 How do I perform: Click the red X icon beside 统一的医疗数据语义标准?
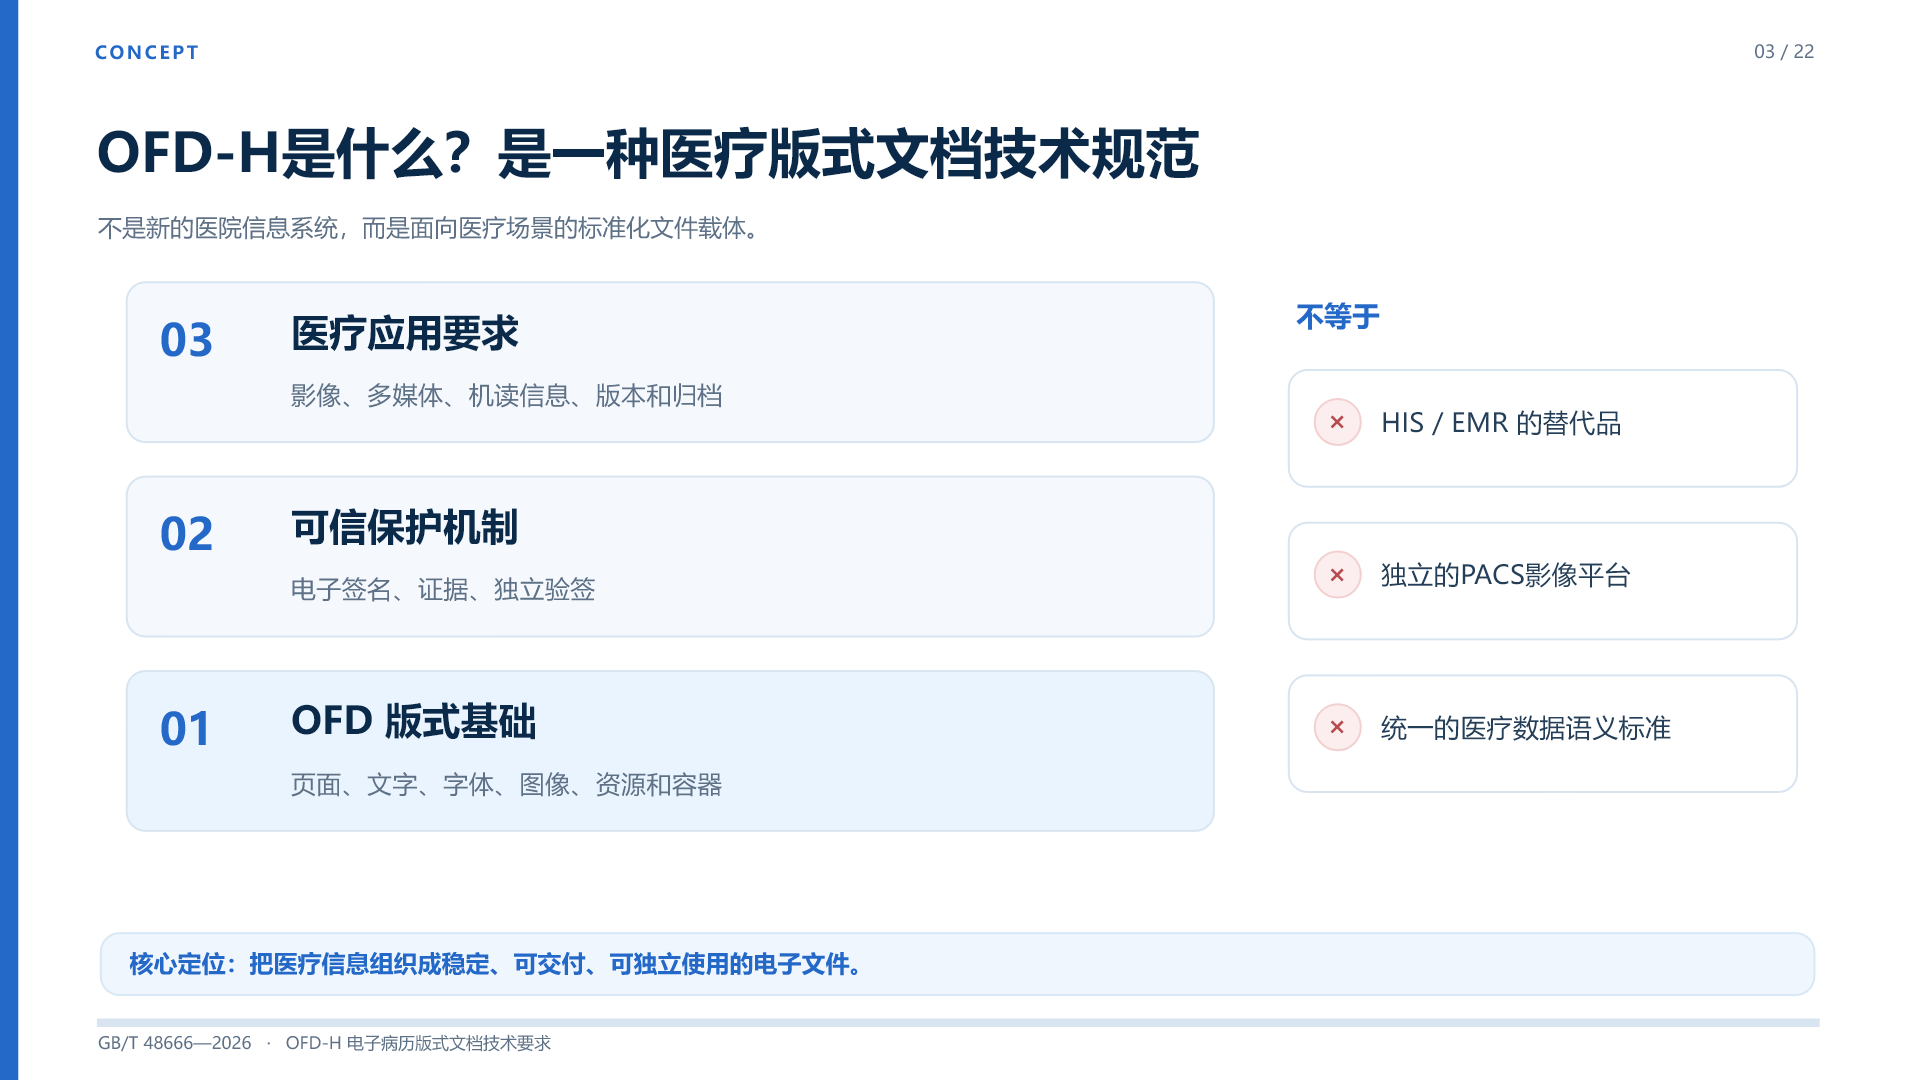pyautogui.click(x=1337, y=728)
